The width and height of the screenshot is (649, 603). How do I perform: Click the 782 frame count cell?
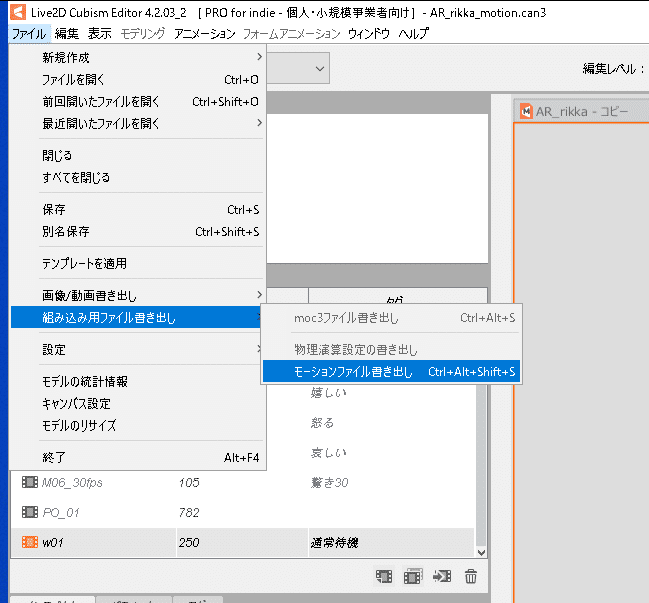click(x=242, y=512)
